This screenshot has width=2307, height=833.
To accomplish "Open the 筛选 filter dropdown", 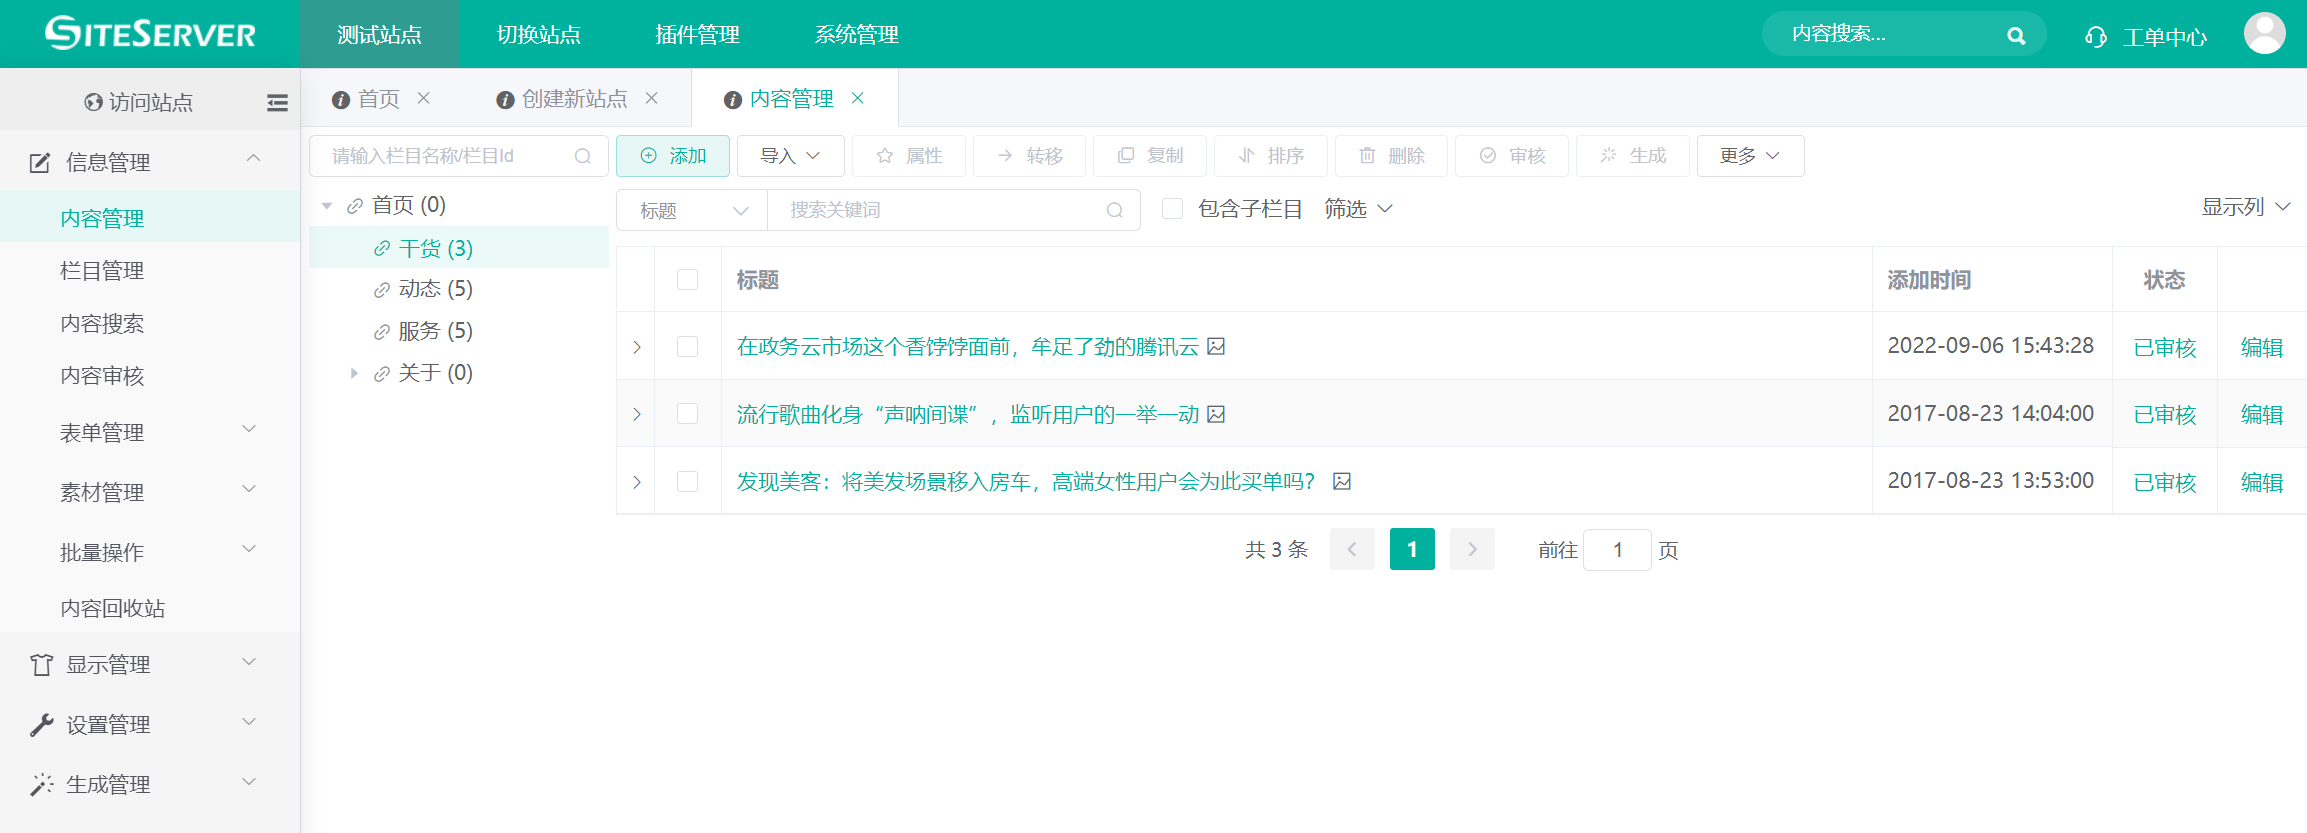I will pyautogui.click(x=1358, y=209).
